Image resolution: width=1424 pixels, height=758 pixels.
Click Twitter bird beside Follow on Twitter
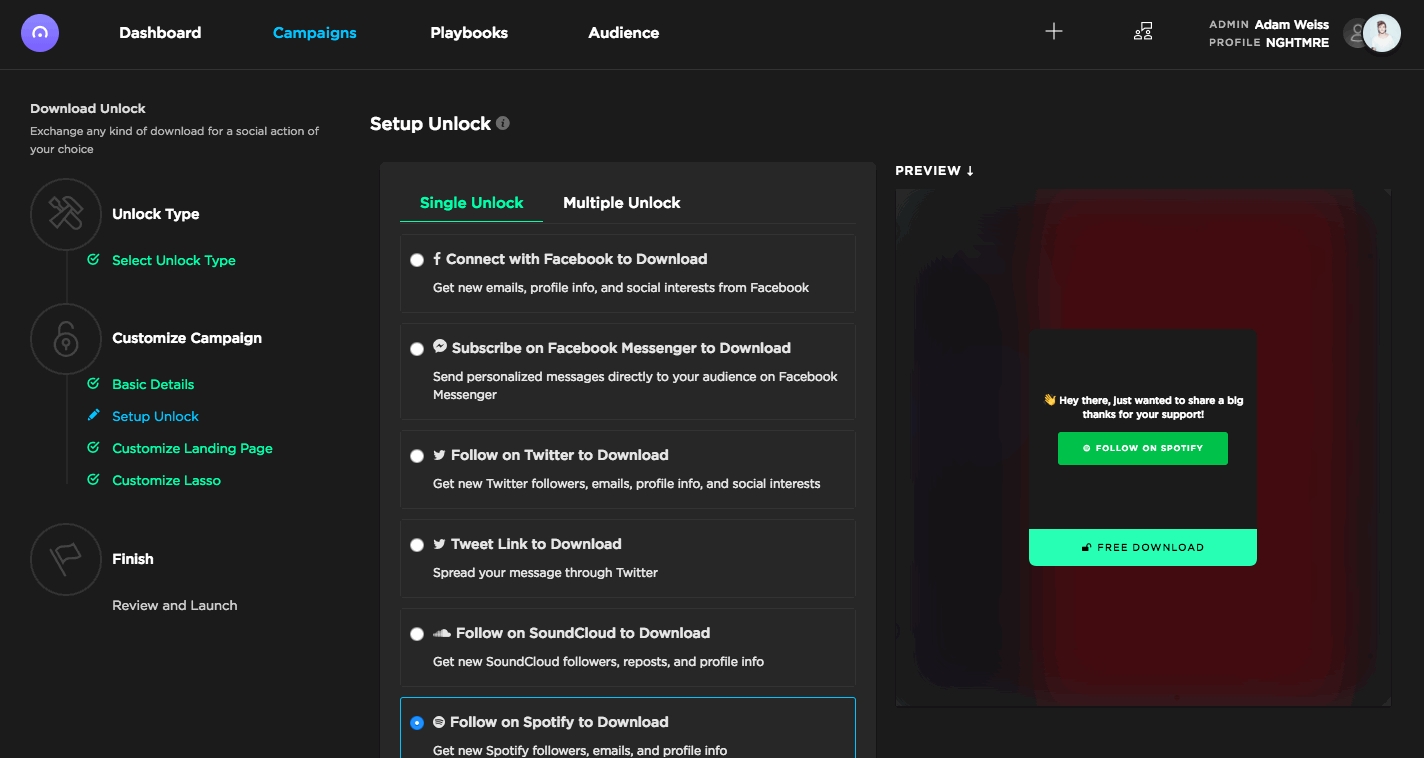click(x=439, y=455)
